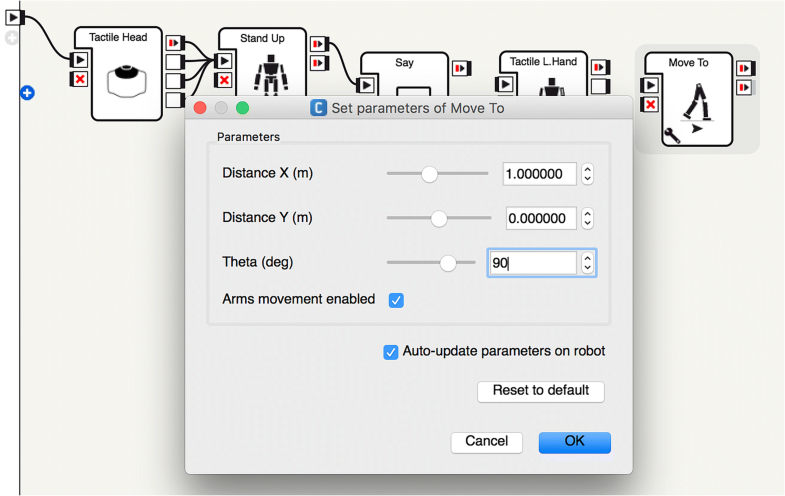785x496 pixels.
Task: Click the Distance Y value field
Action: 541,218
